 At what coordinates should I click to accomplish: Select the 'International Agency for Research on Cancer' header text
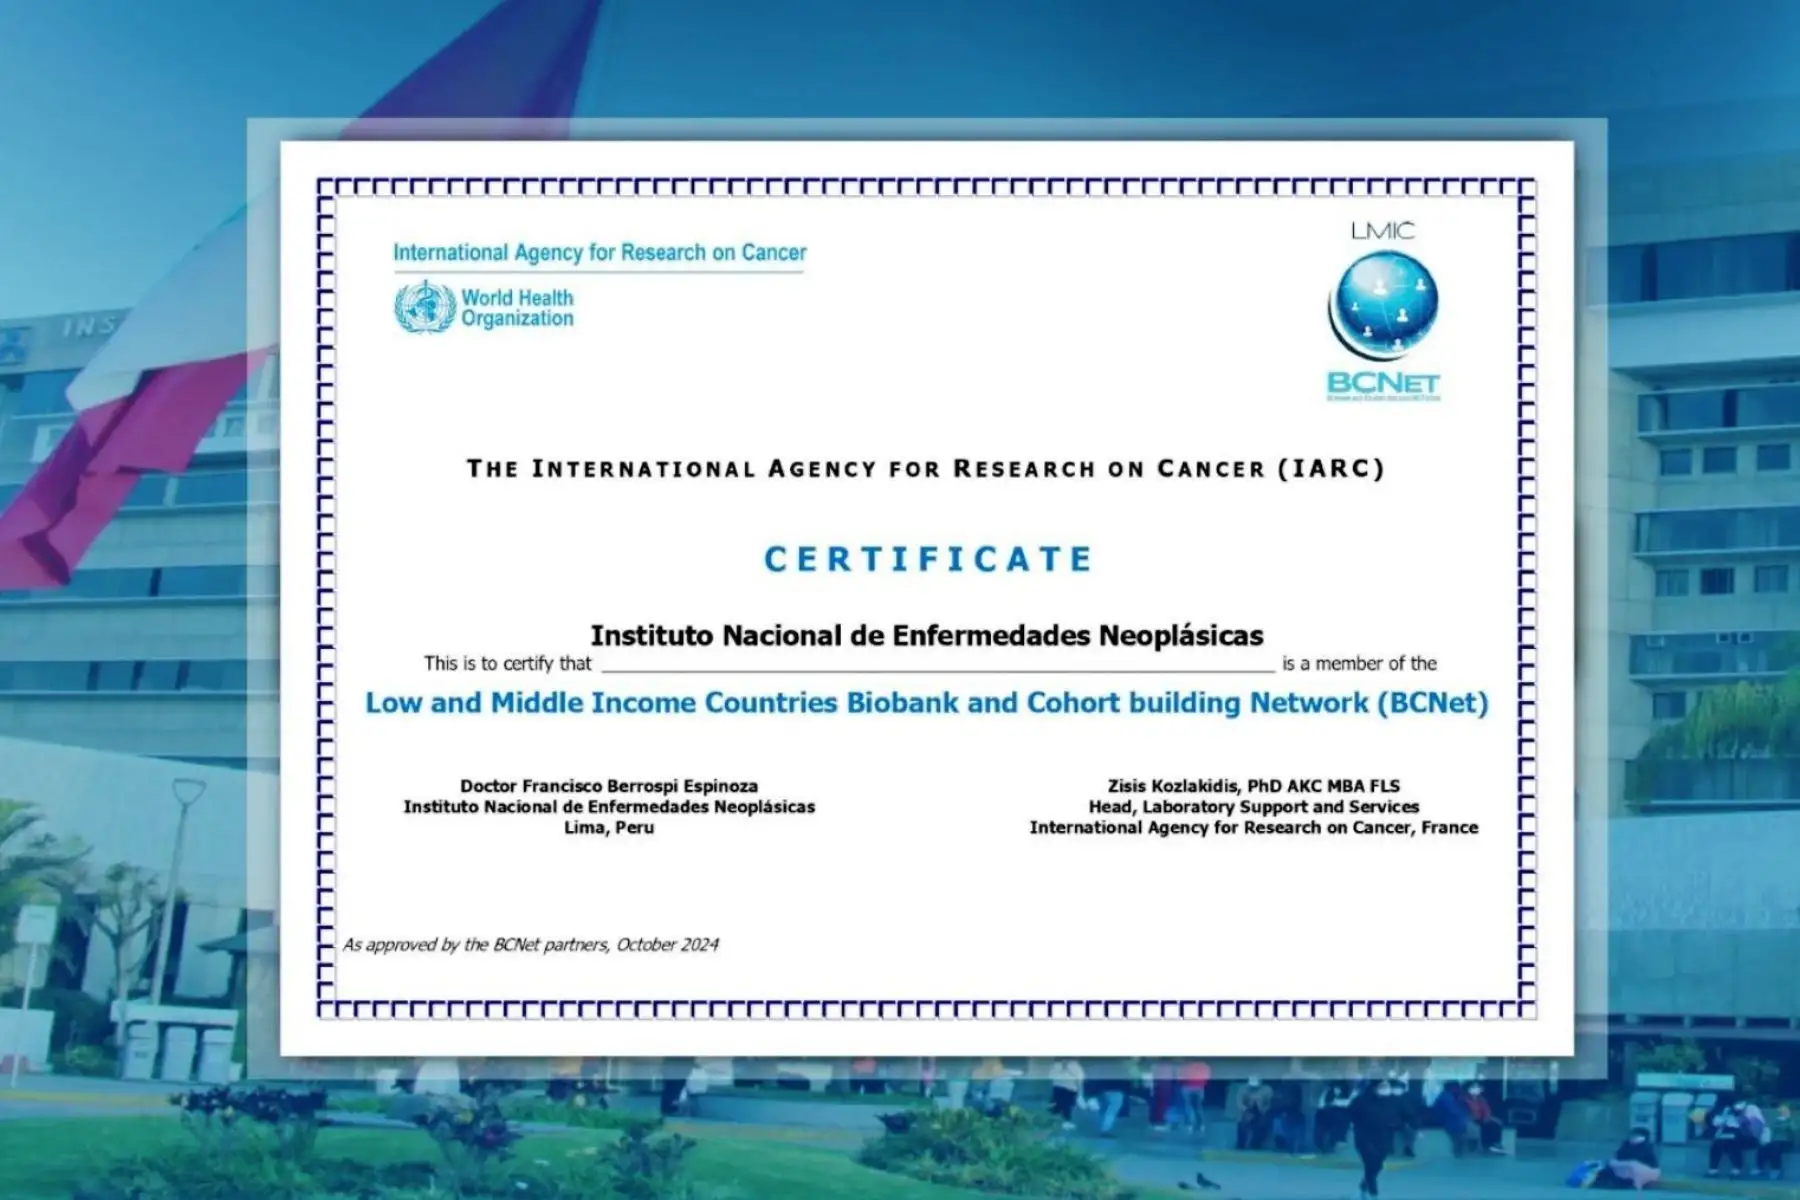[x=600, y=253]
